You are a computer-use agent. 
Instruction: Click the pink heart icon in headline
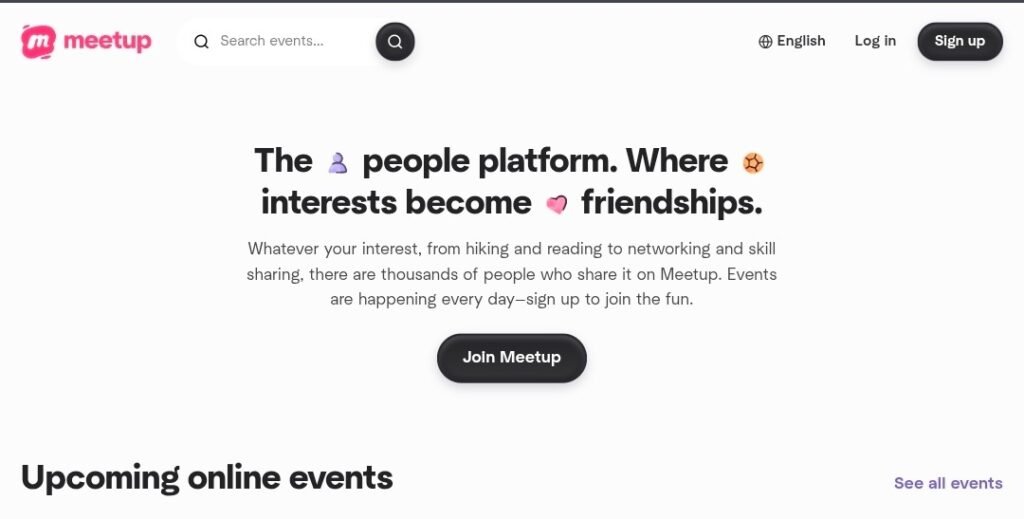tap(556, 204)
